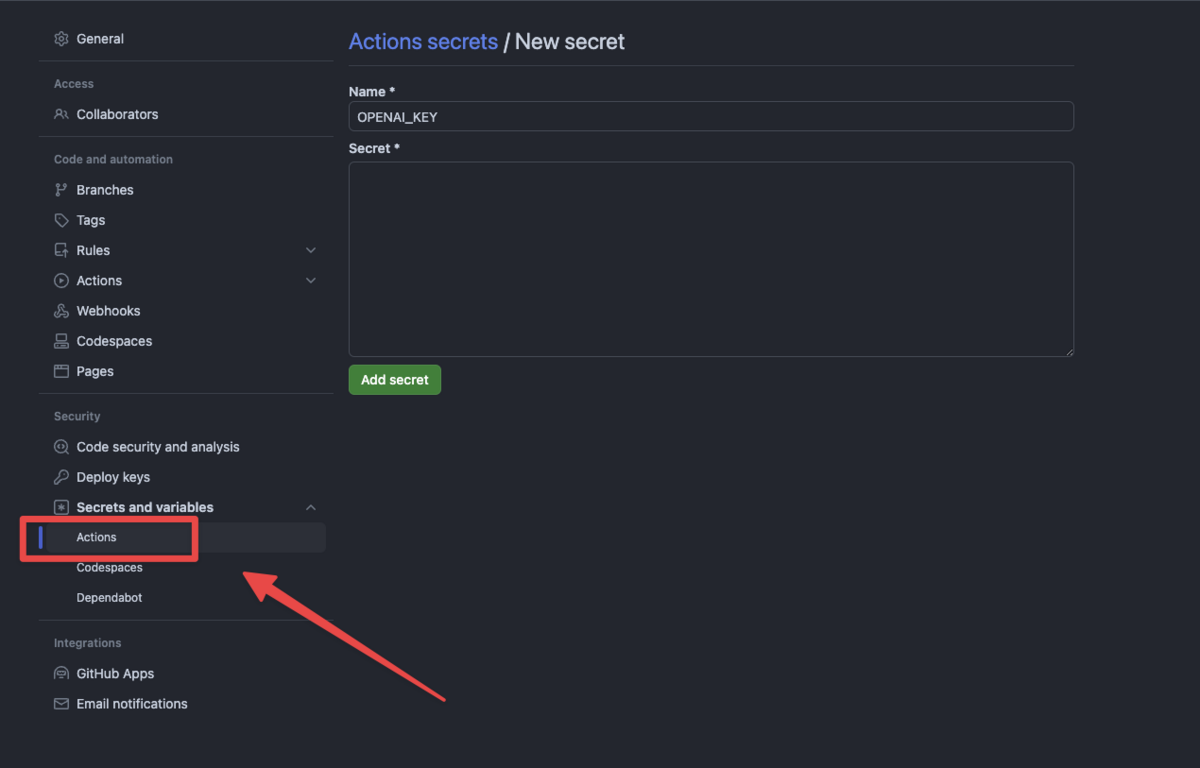Click the Code security and analysis icon

pos(61,446)
